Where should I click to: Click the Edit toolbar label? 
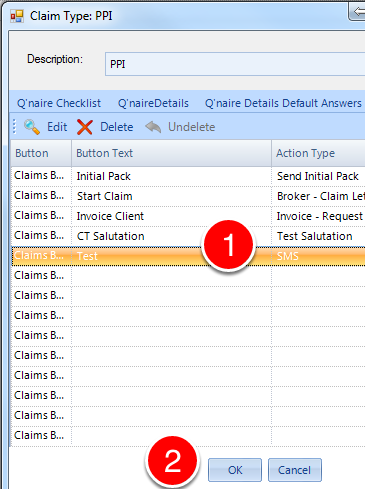(57, 127)
